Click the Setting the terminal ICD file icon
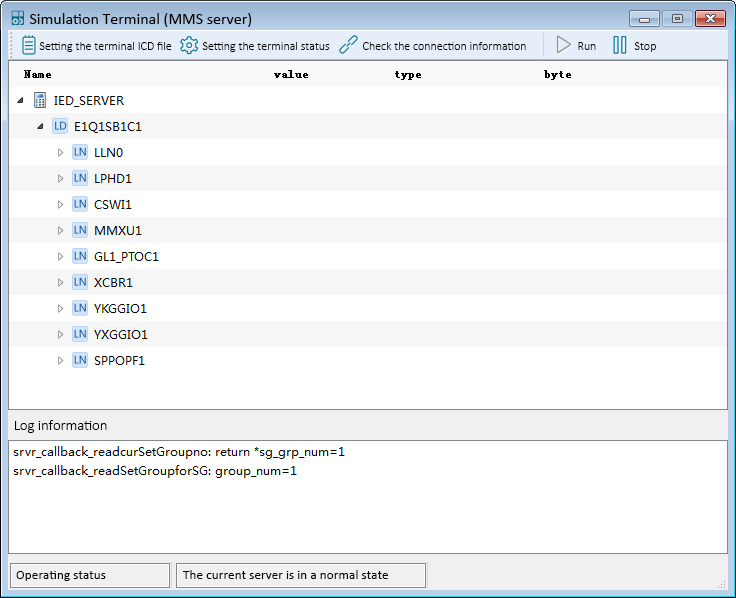The height and width of the screenshot is (598, 736). tap(28, 45)
